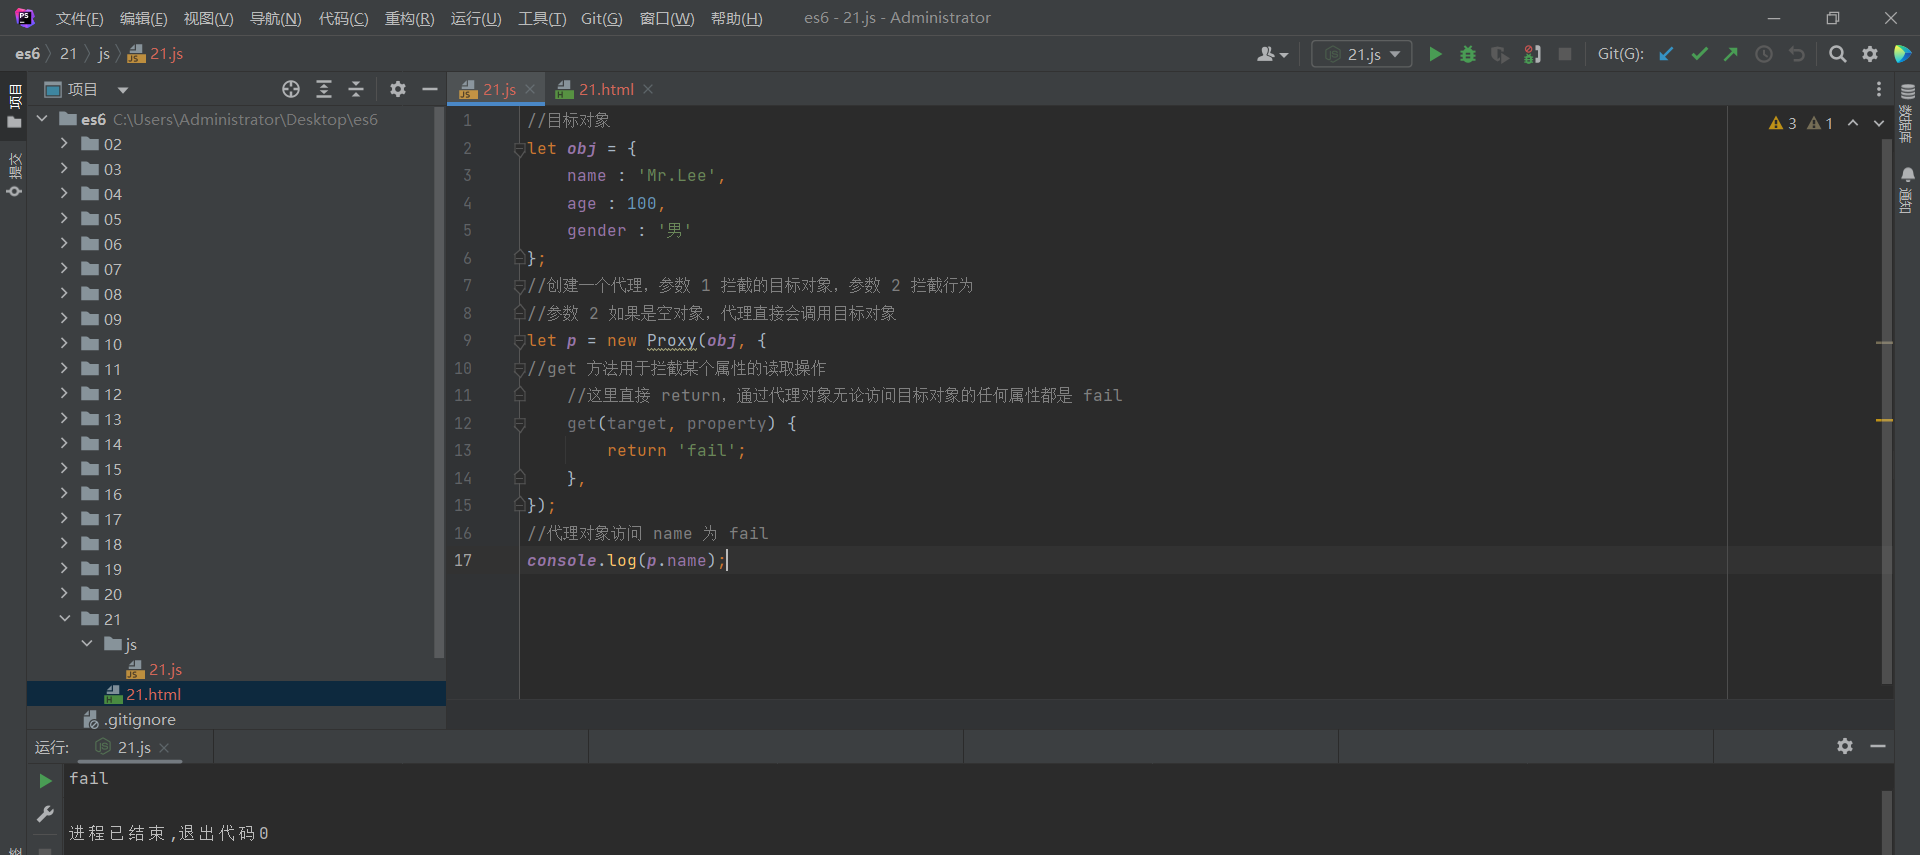Screen dimensions: 1920x855
Task: Open Search Everywhere magnifier
Action: [x=1837, y=54]
